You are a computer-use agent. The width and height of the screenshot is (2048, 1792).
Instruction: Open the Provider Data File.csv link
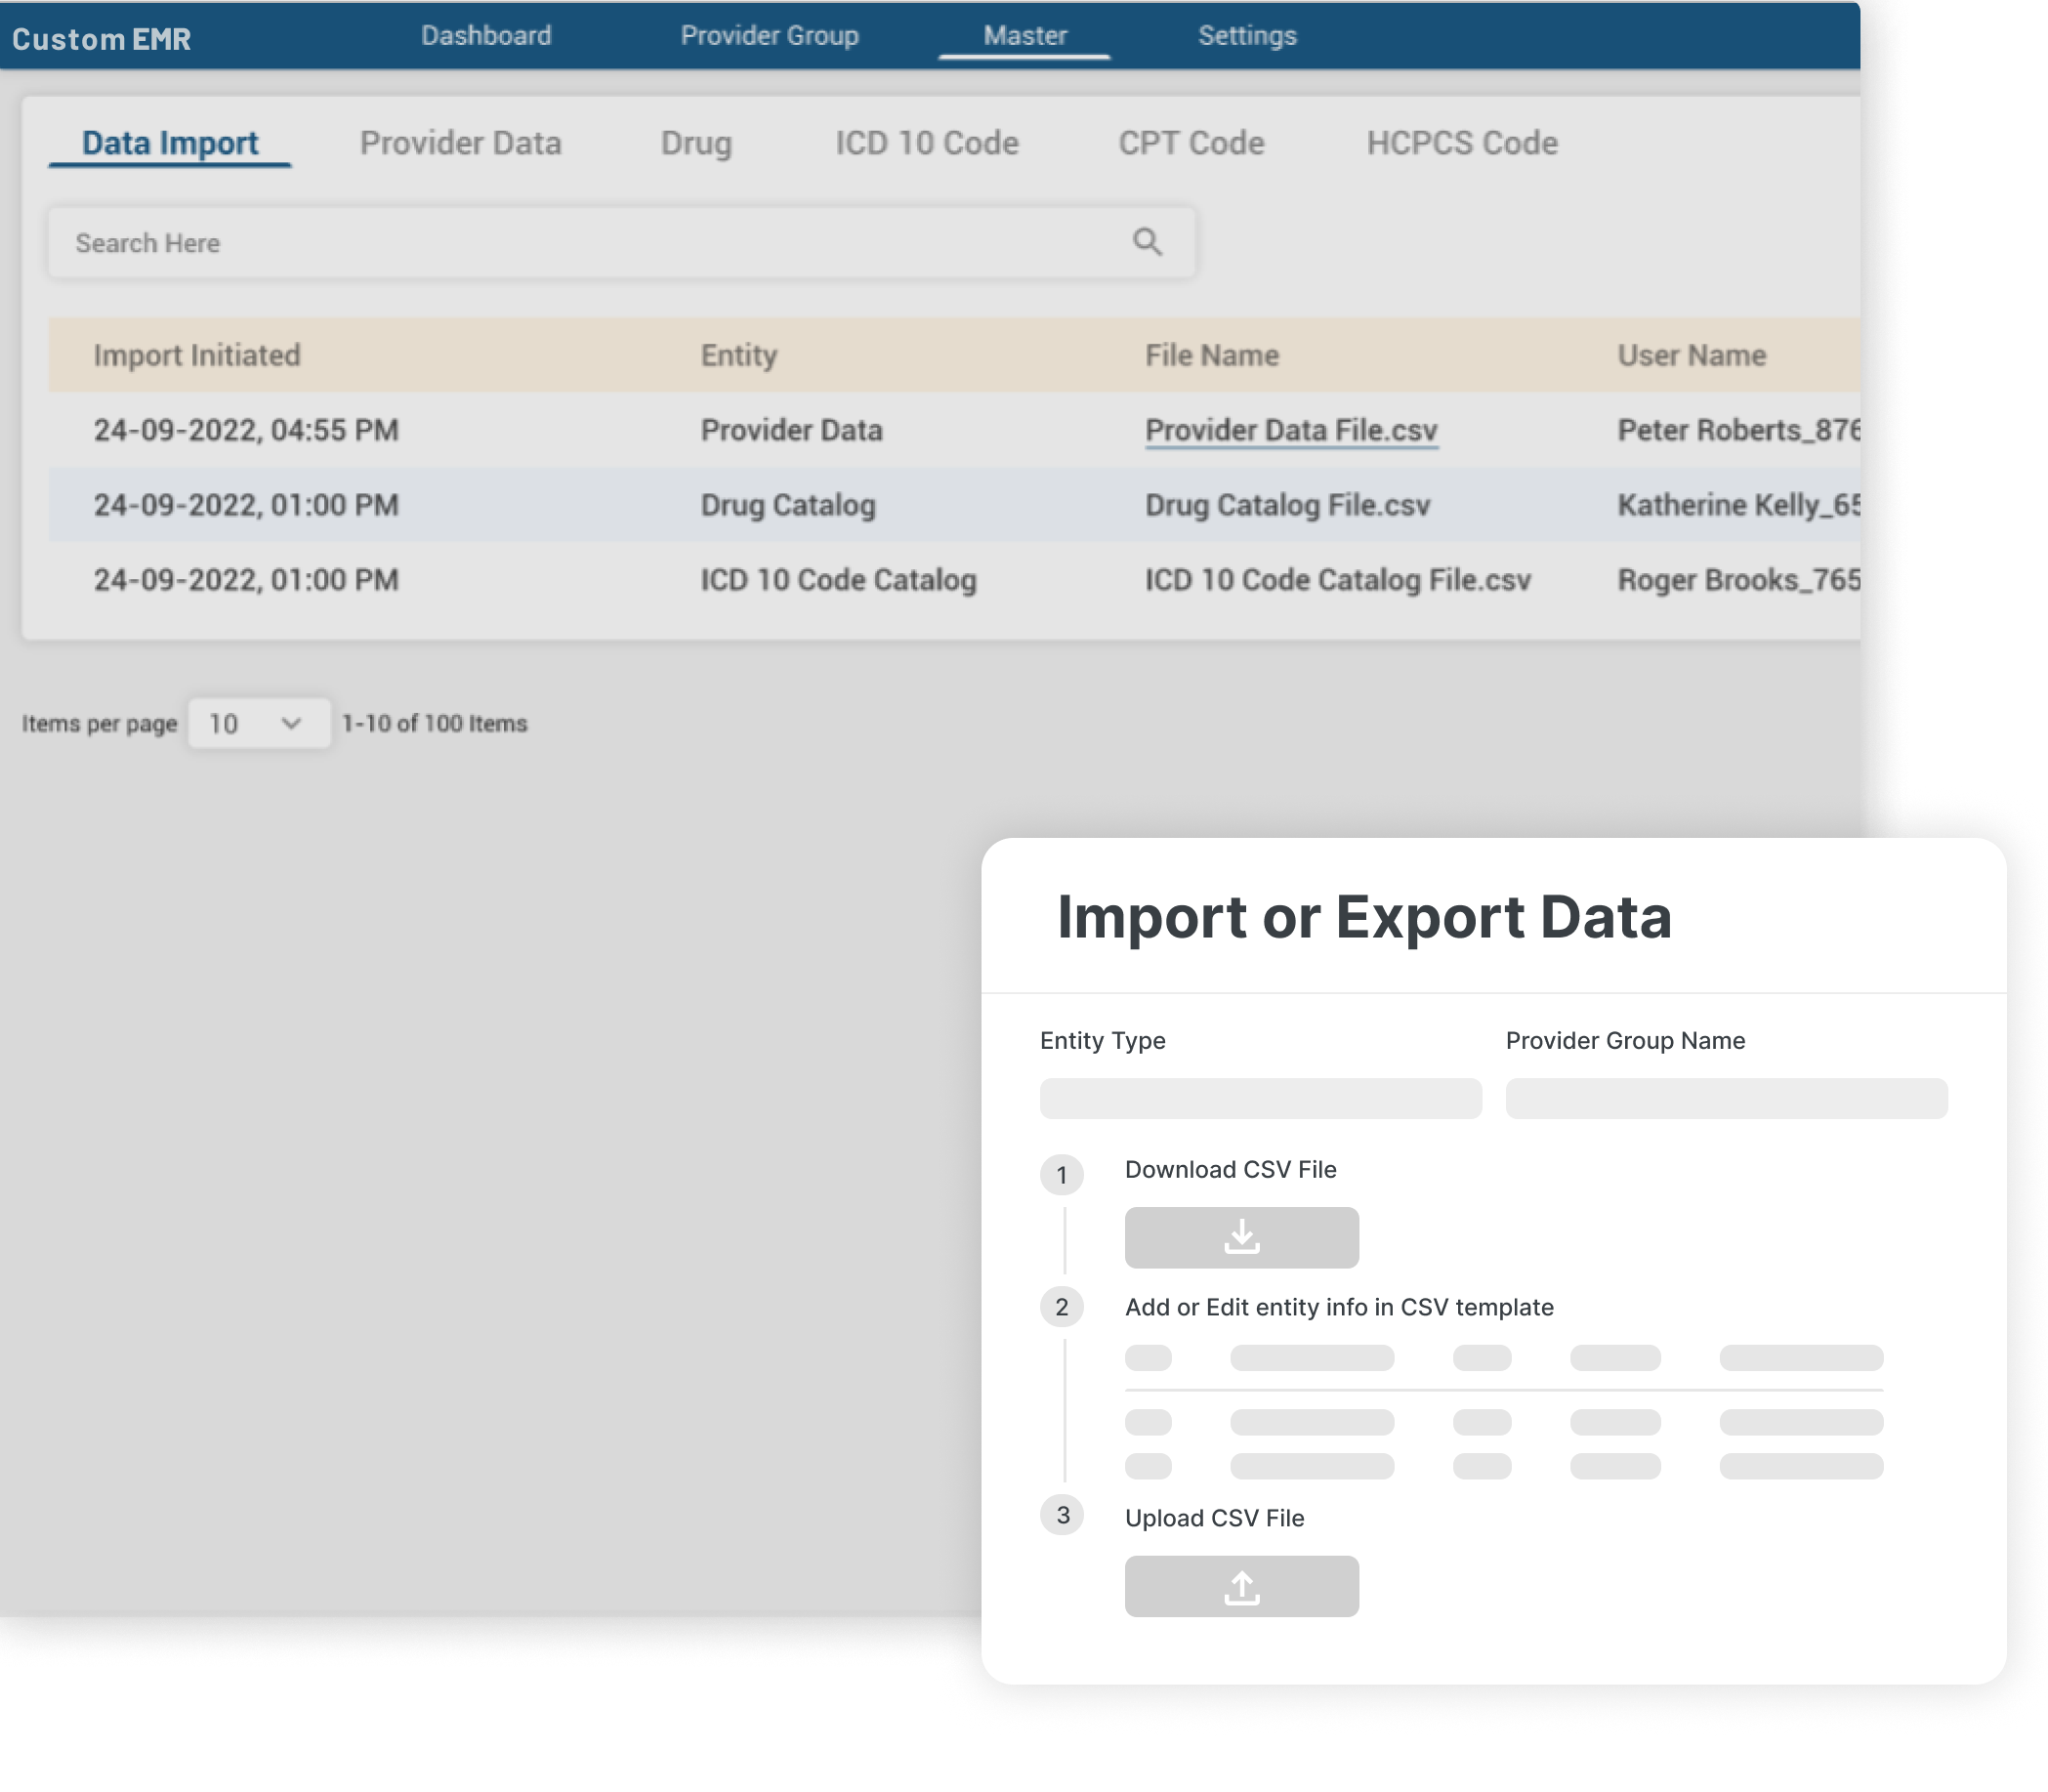click(x=1291, y=430)
